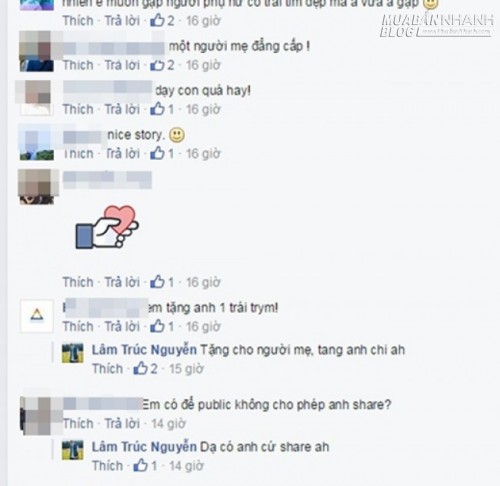The image size is (500, 486).
Task: Click Thích under 'Dạ có anh cứ share ah'
Action: 107,466
